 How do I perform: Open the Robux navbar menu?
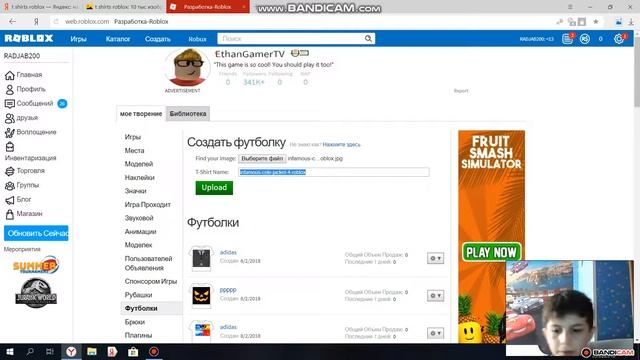pyautogui.click(x=197, y=39)
